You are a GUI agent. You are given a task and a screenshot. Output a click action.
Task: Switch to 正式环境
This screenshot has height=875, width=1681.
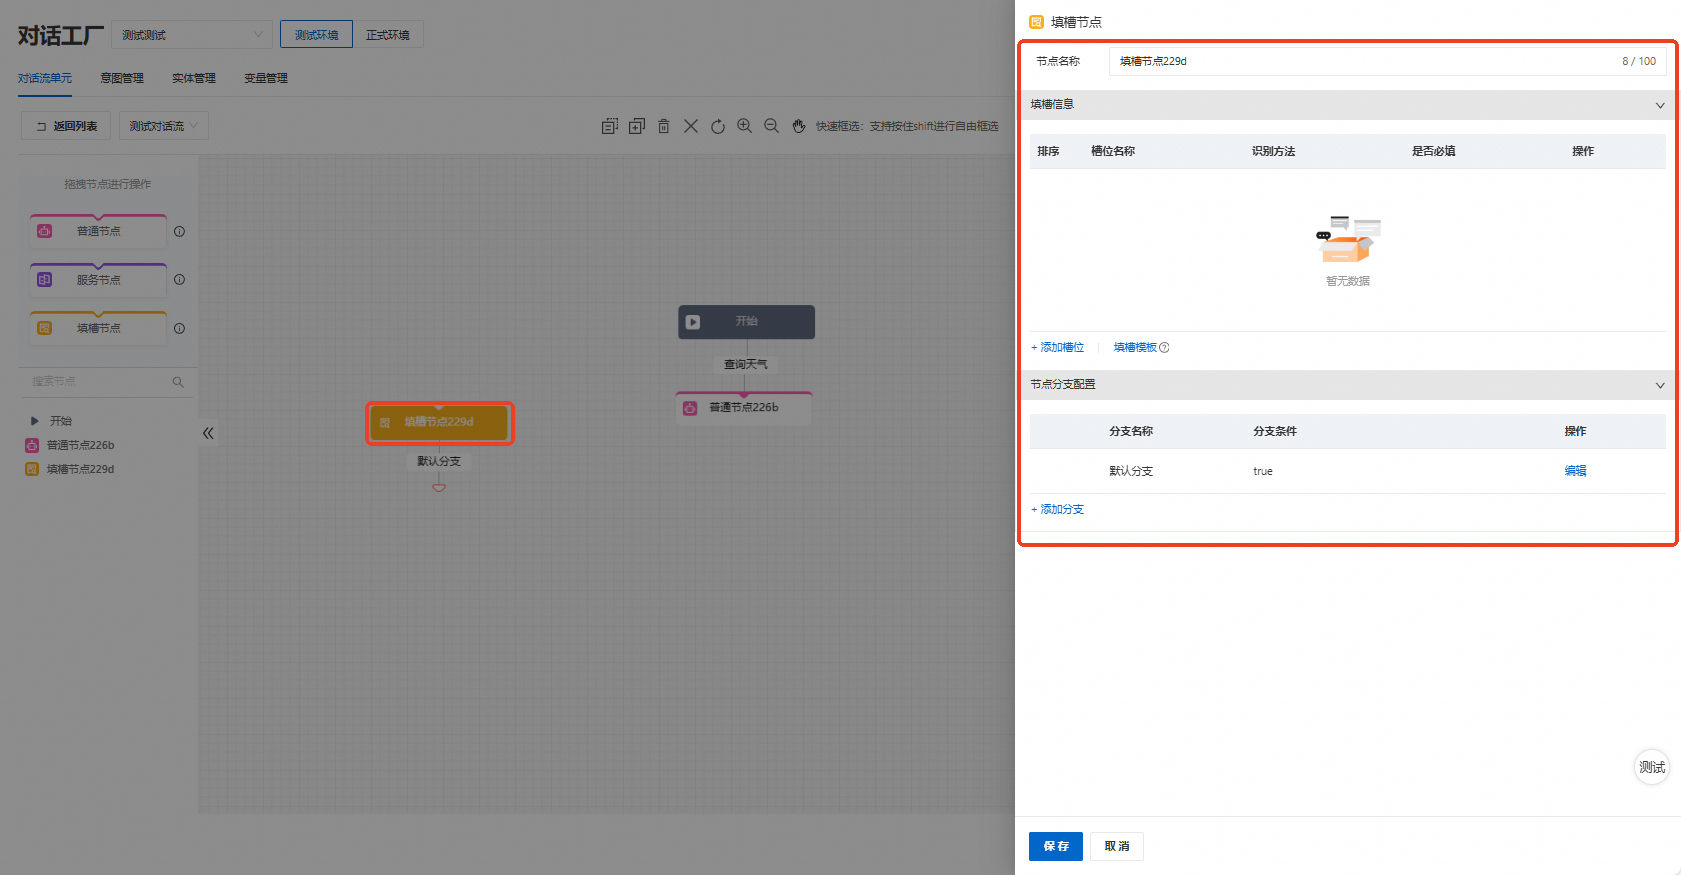click(x=388, y=35)
